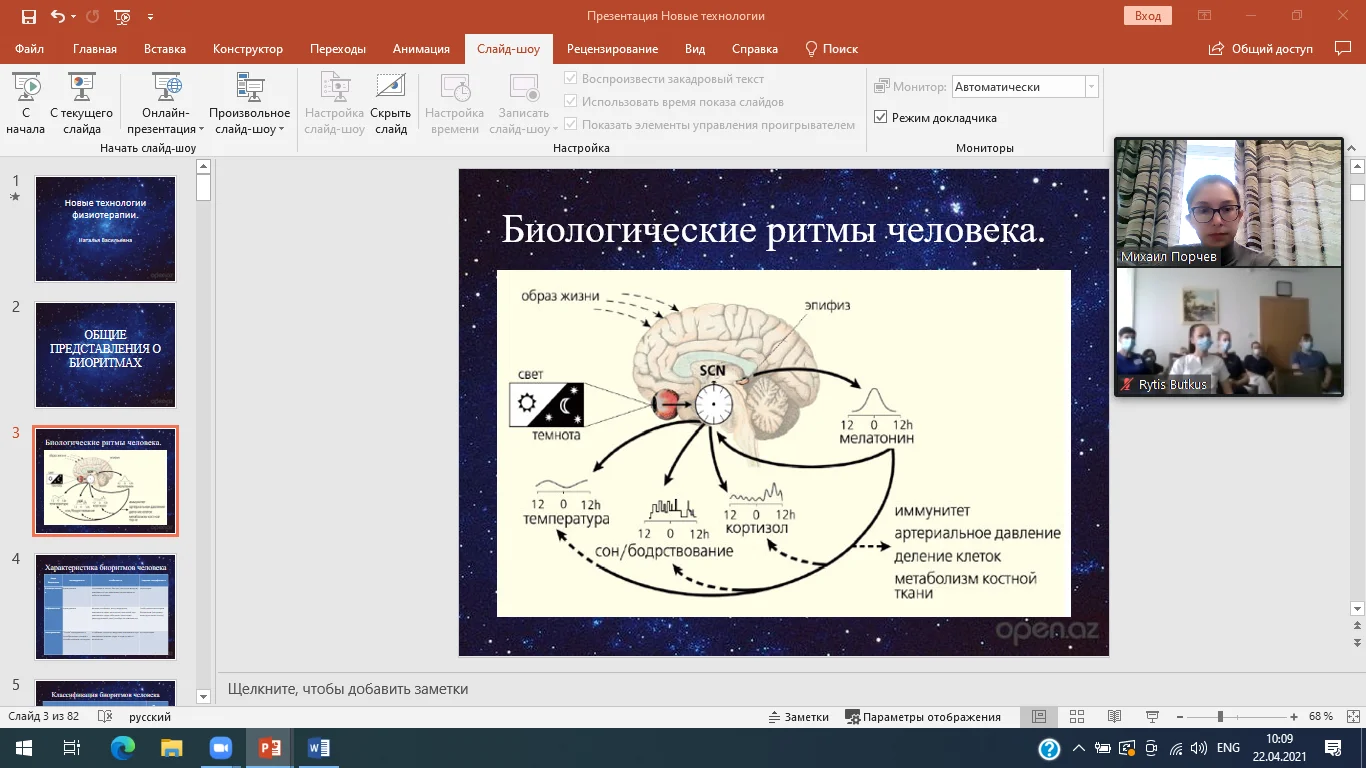The width and height of the screenshot is (1366, 768).
Task: Start slideshow from beginning icon
Action: pyautogui.click(x=25, y=88)
